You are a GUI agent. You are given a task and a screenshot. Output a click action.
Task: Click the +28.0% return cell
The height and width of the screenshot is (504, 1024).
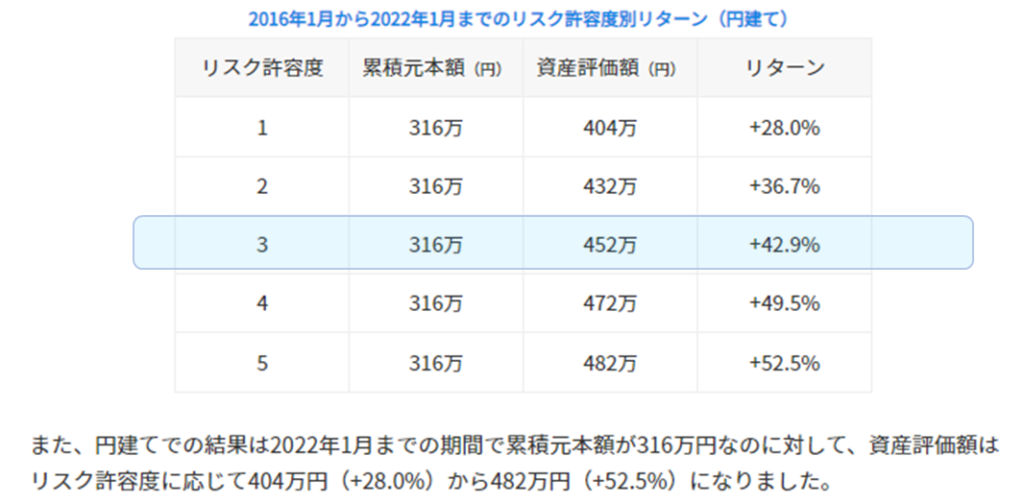pyautogui.click(x=784, y=127)
